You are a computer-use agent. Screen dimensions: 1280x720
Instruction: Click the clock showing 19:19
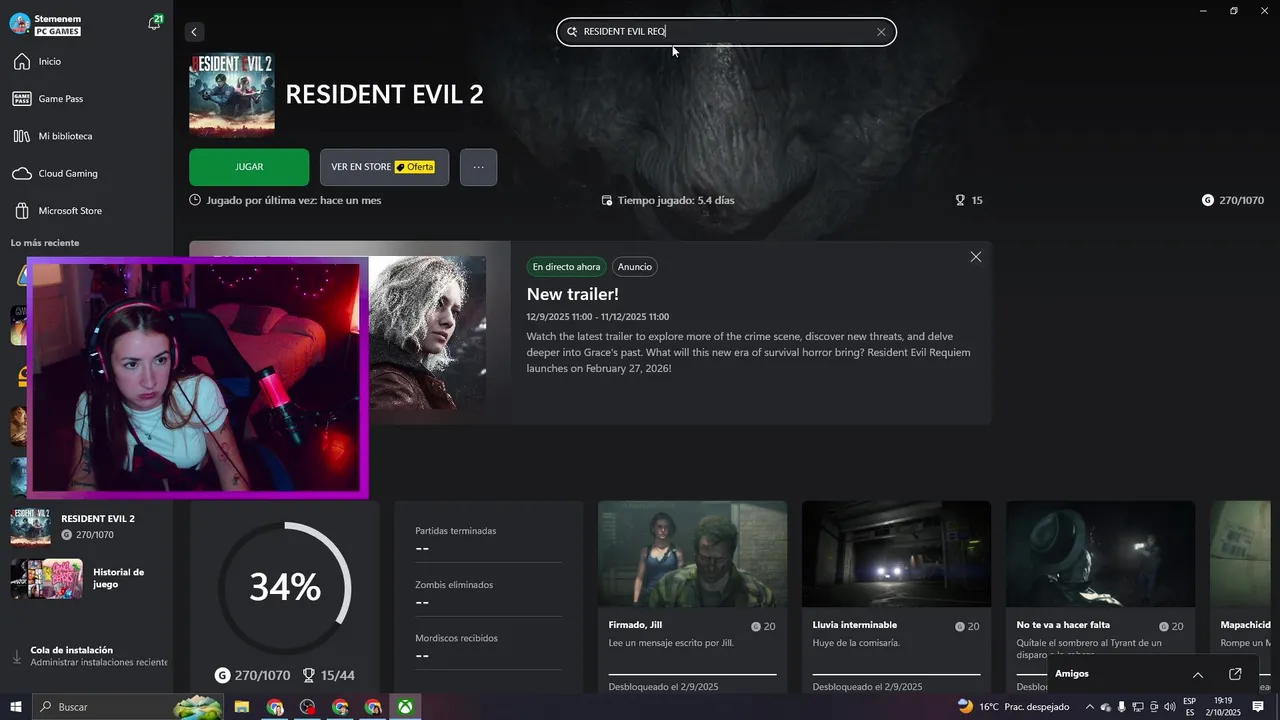(x=1223, y=701)
